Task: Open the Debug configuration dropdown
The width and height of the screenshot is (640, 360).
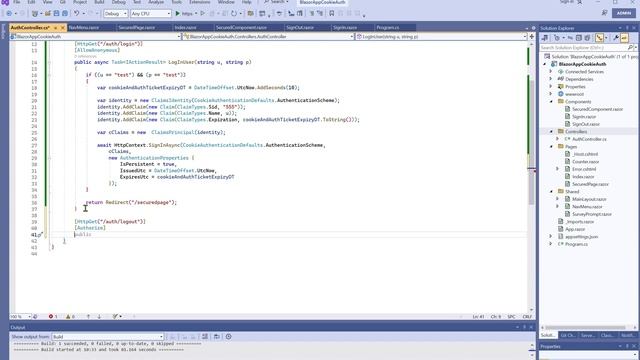Action: (116, 13)
